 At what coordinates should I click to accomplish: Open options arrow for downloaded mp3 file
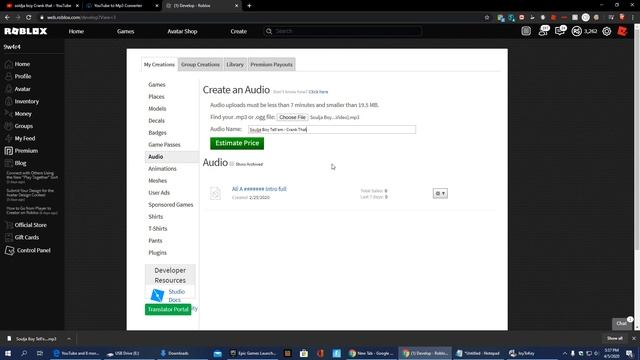point(69,339)
